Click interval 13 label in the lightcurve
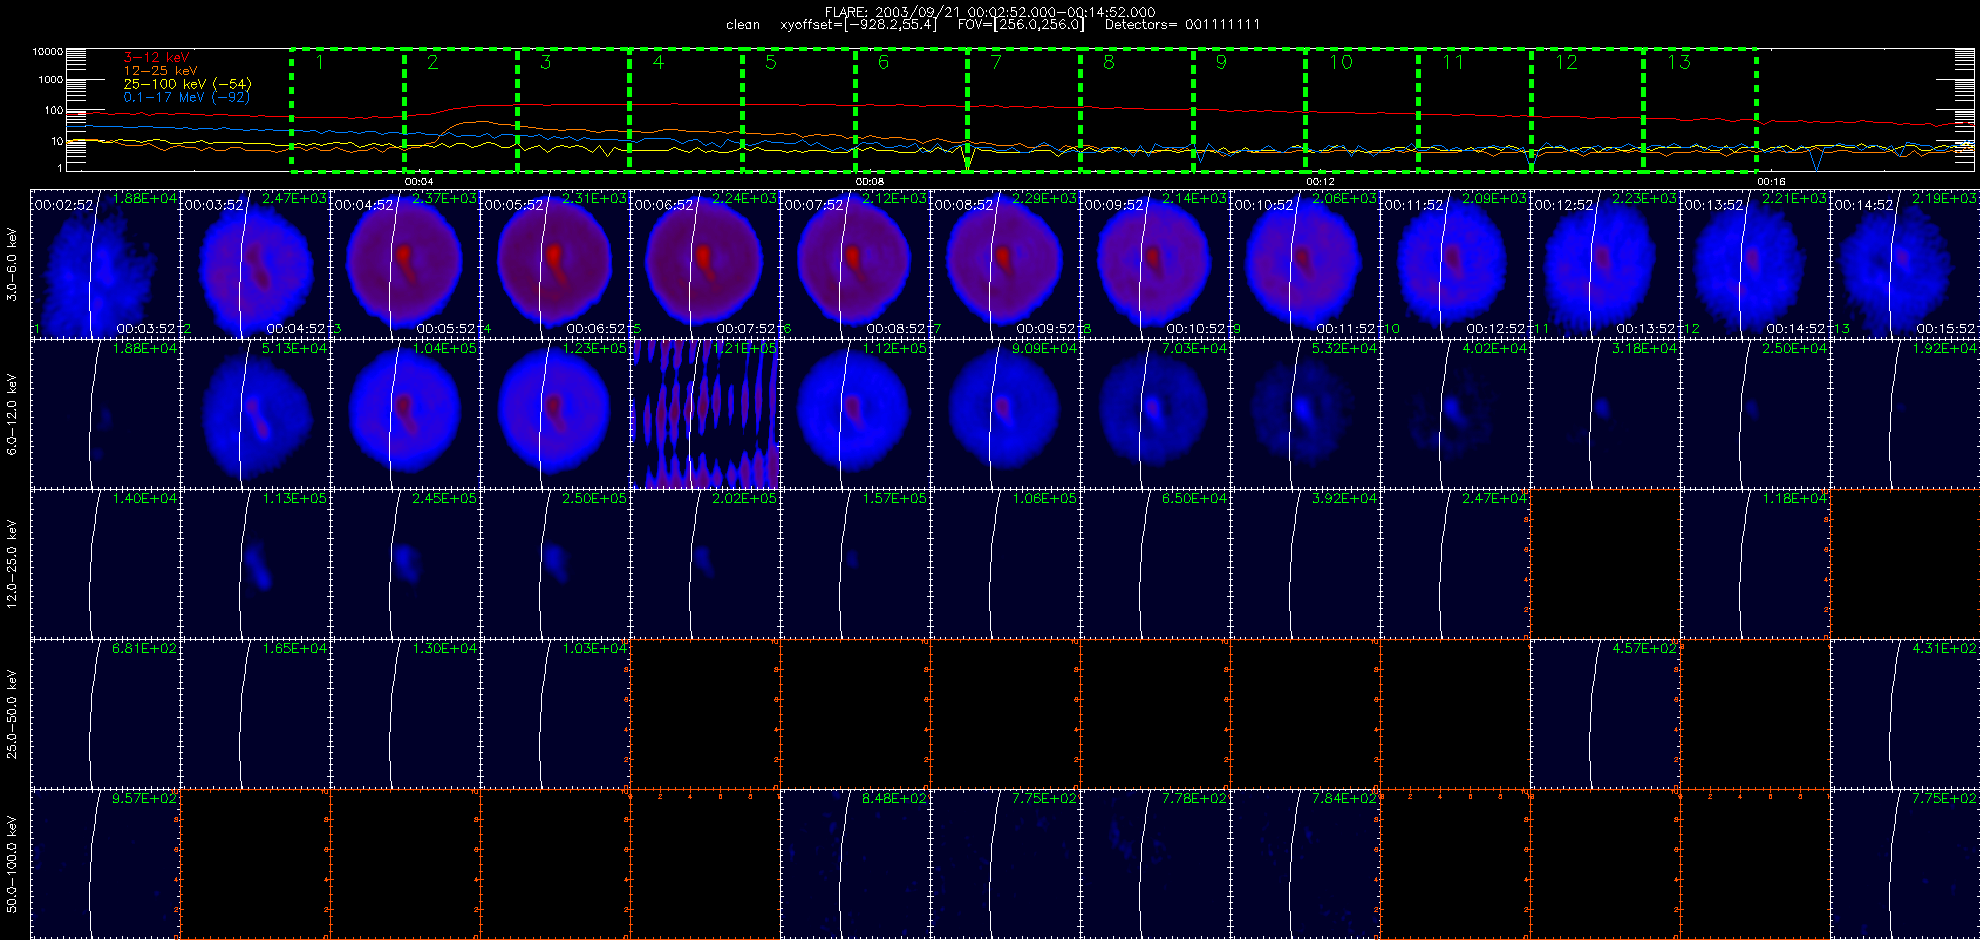The height and width of the screenshot is (940, 1980). [x=1678, y=62]
